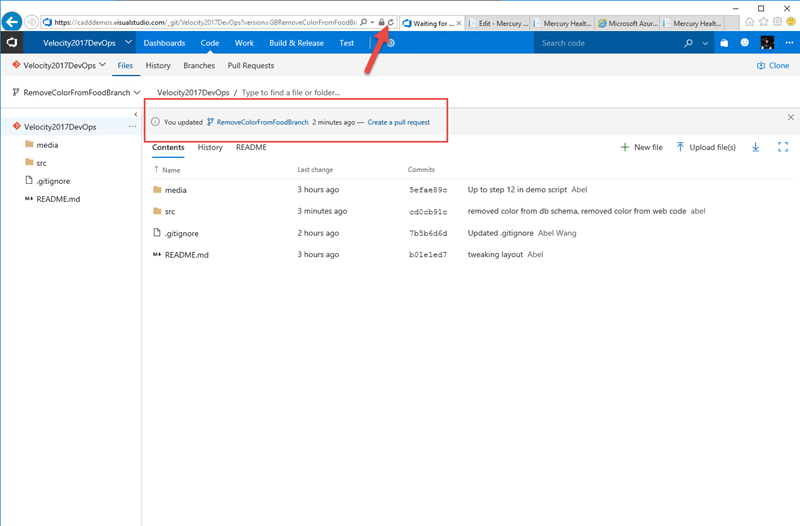Open the user profile avatar
Viewport: 800px width, 526px height.
[767, 43]
